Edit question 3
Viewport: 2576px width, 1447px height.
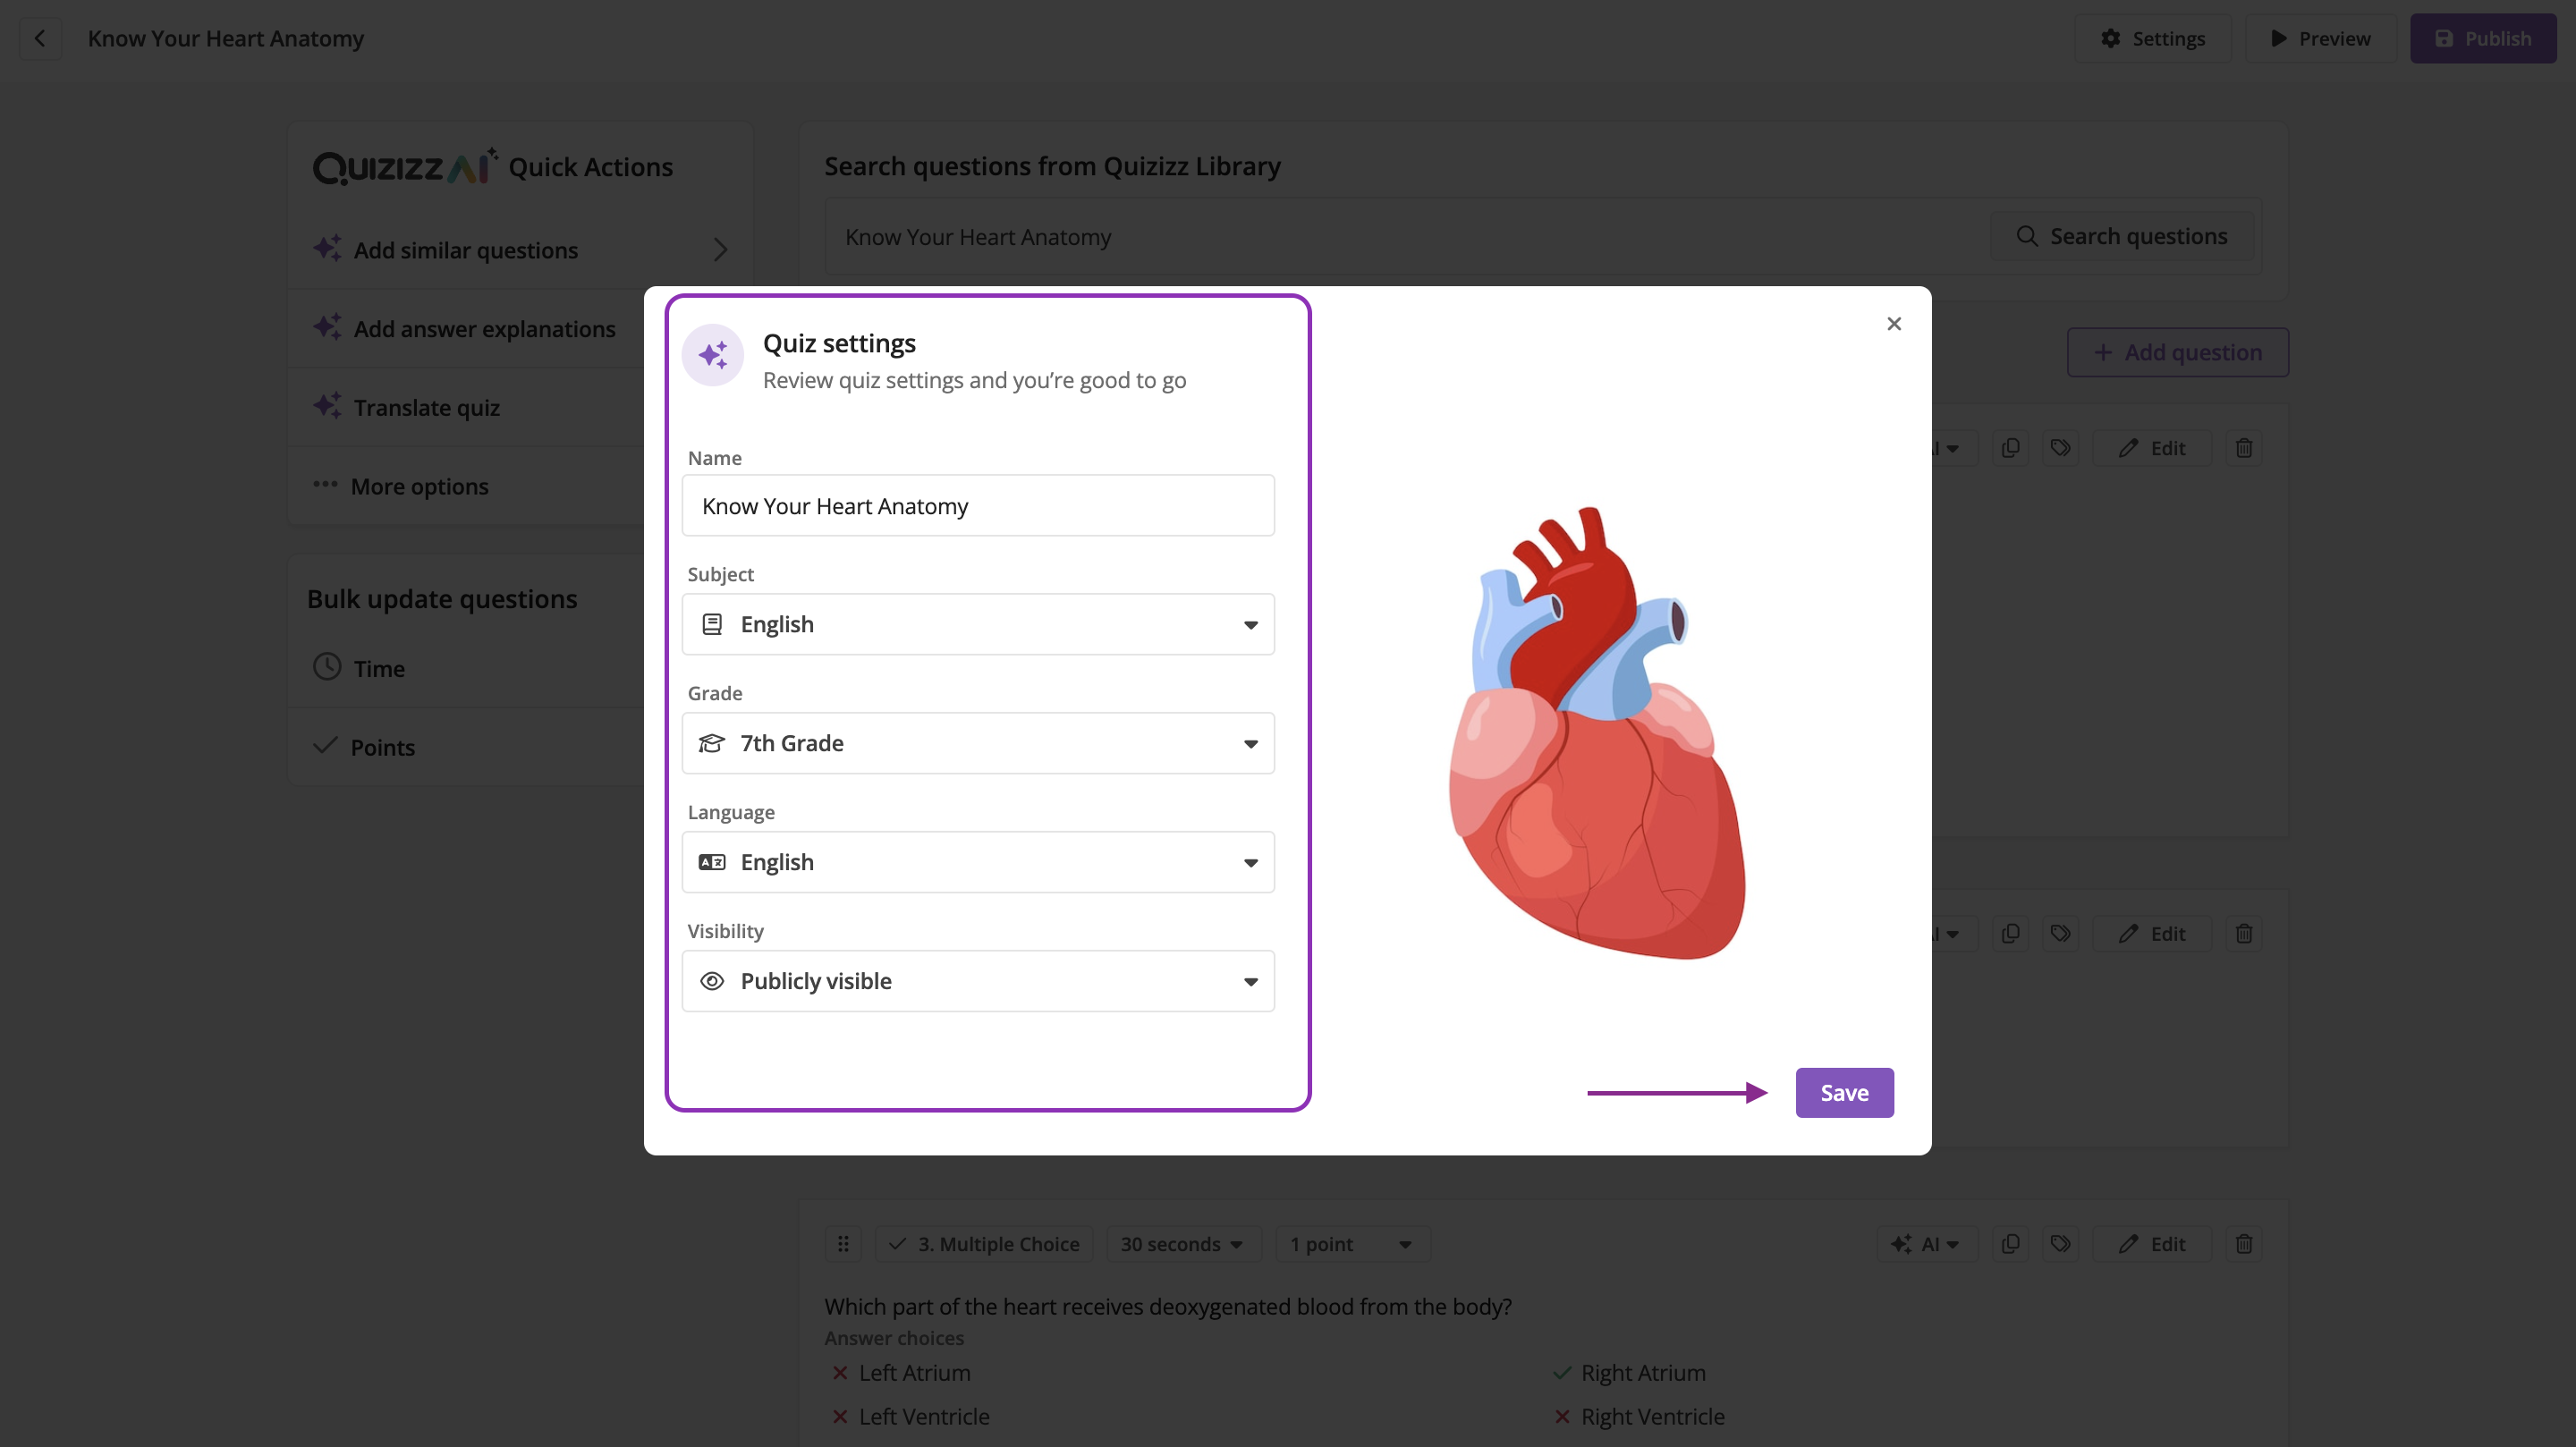coord(2152,1244)
